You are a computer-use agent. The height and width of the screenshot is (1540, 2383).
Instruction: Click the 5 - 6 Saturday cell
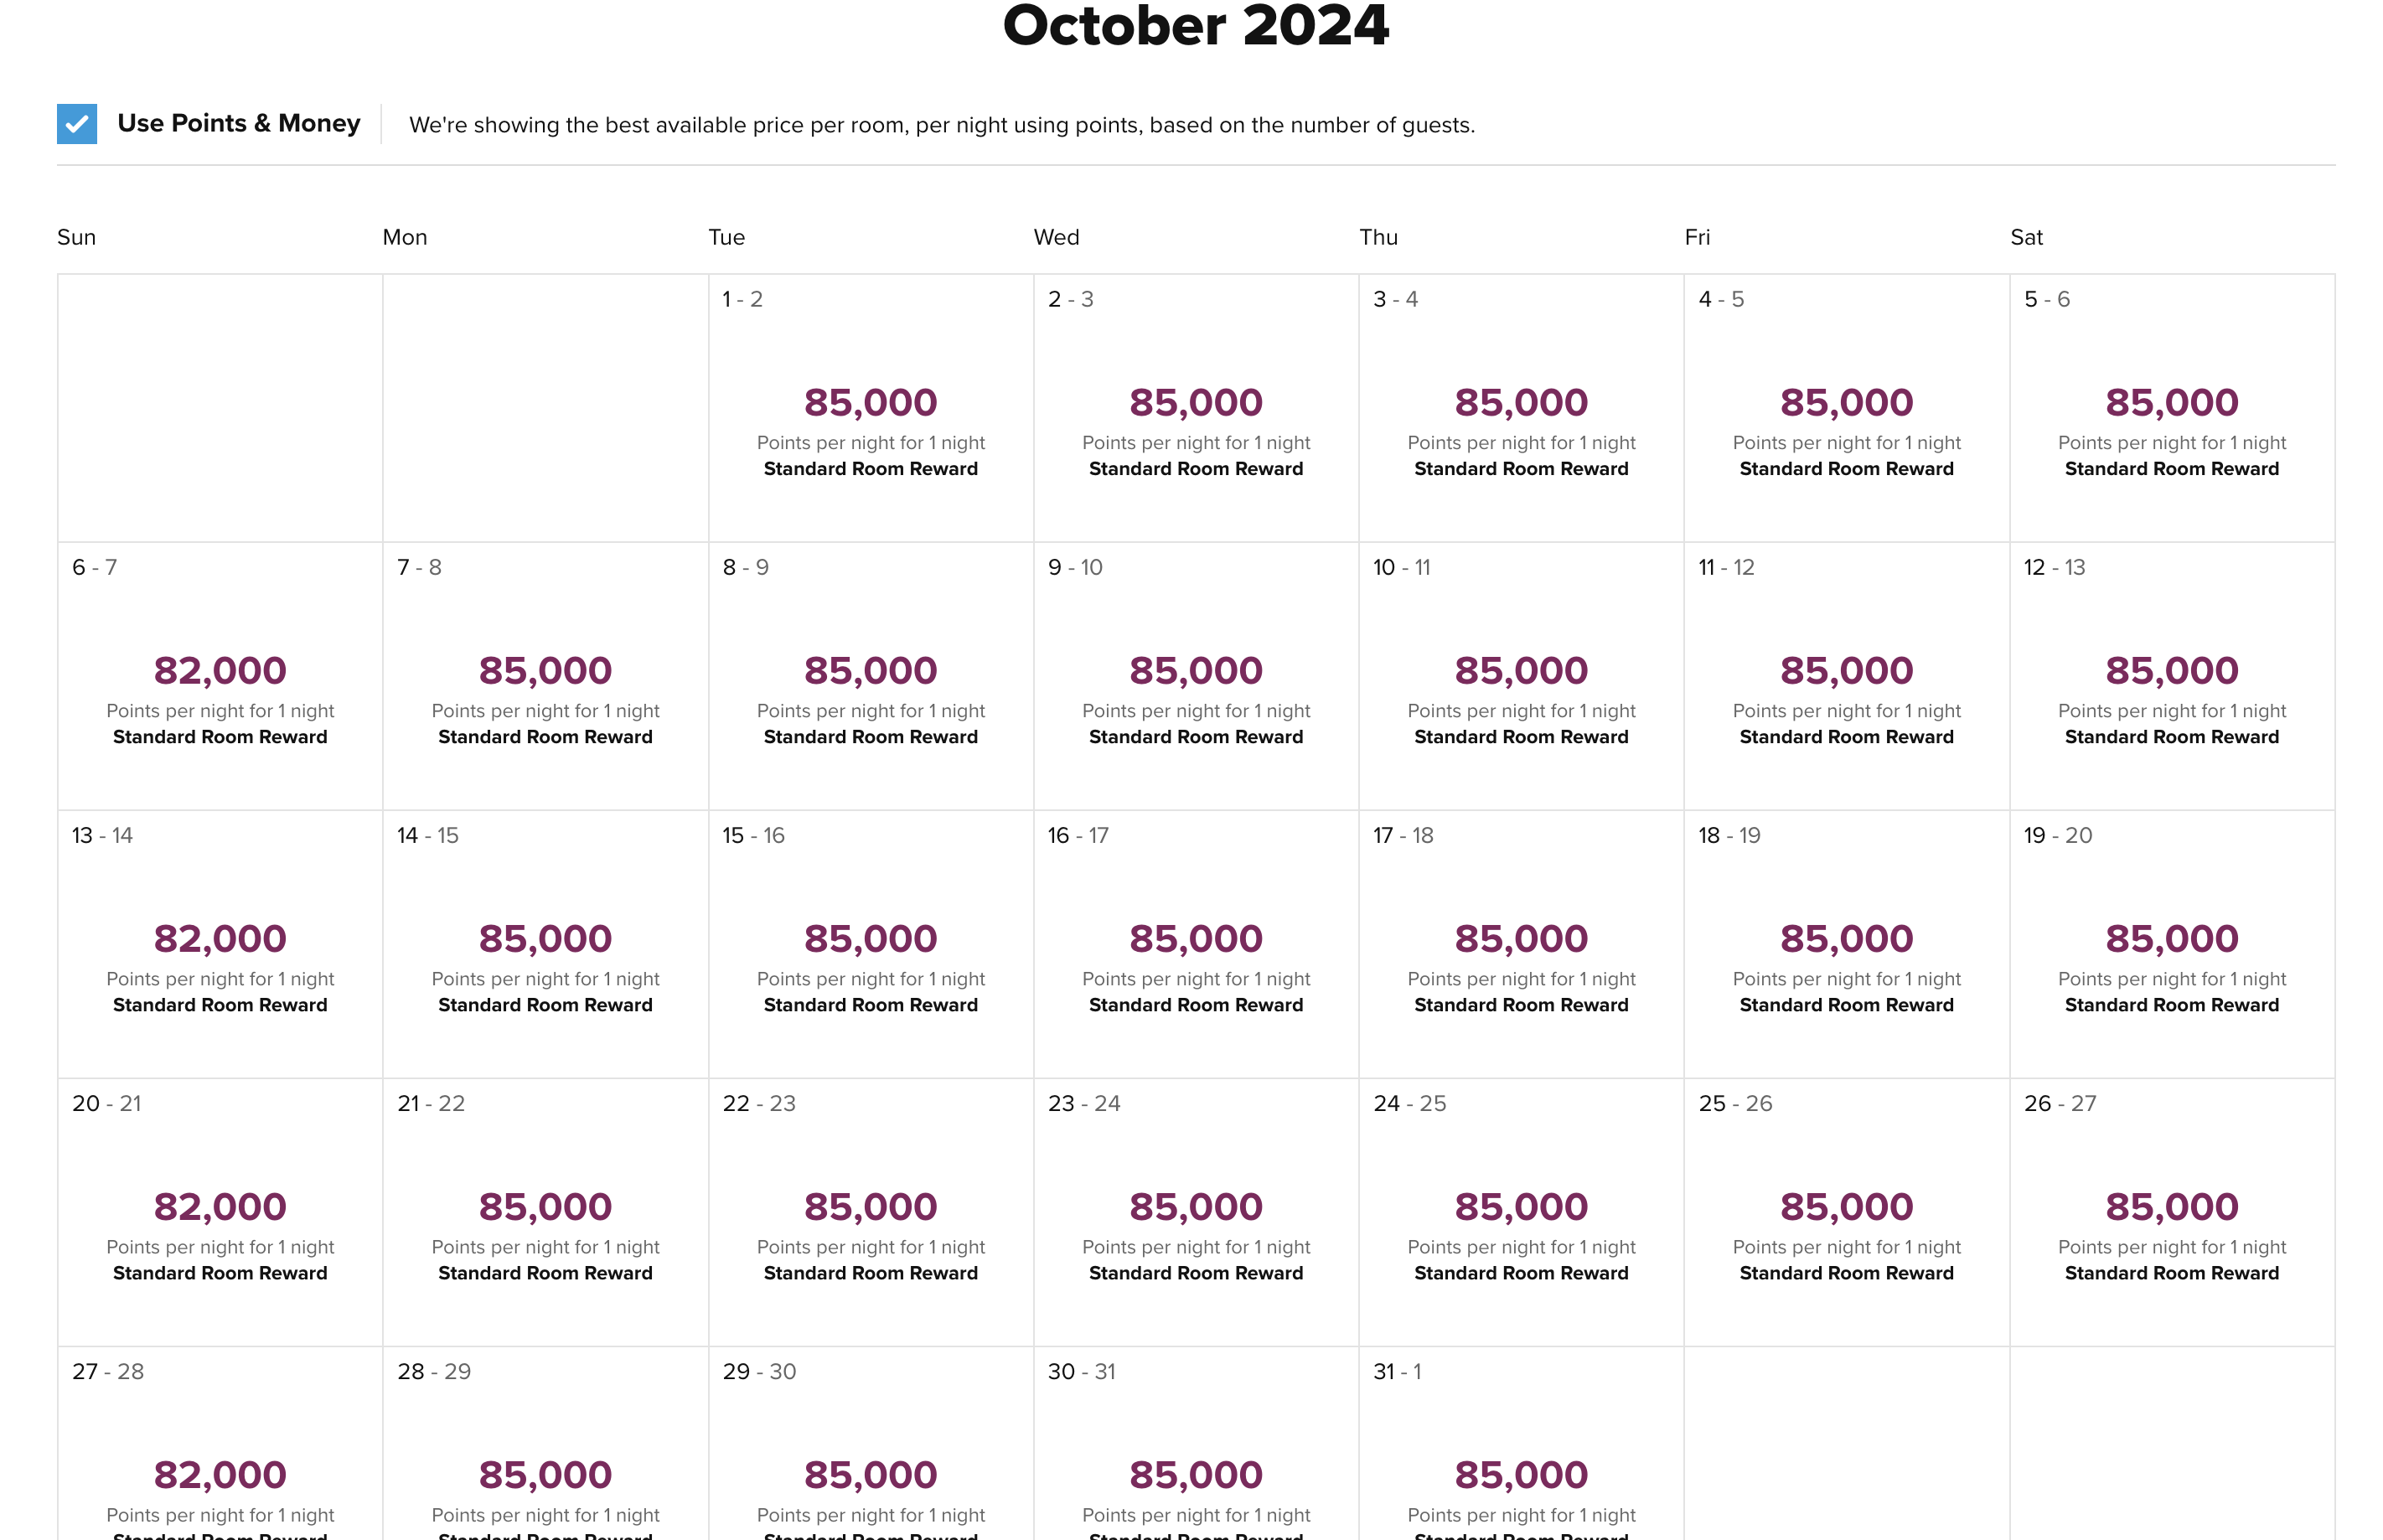click(x=2172, y=408)
